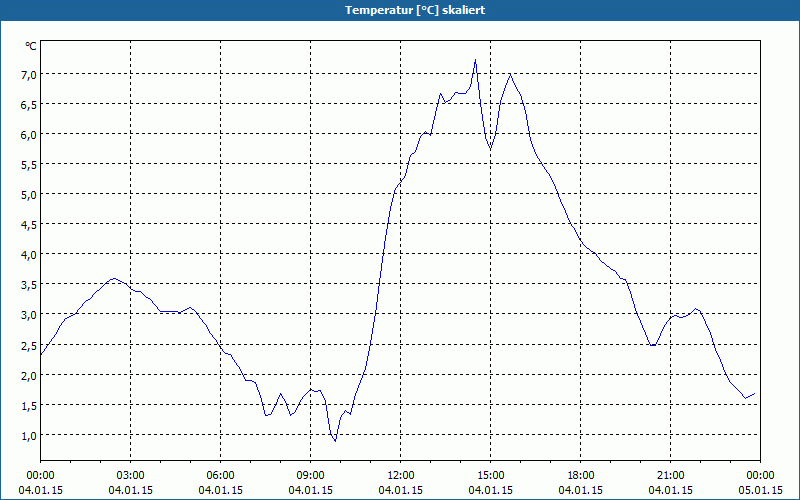Select the 4,0 y-axis label
The image size is (800, 500).
(x=30, y=255)
